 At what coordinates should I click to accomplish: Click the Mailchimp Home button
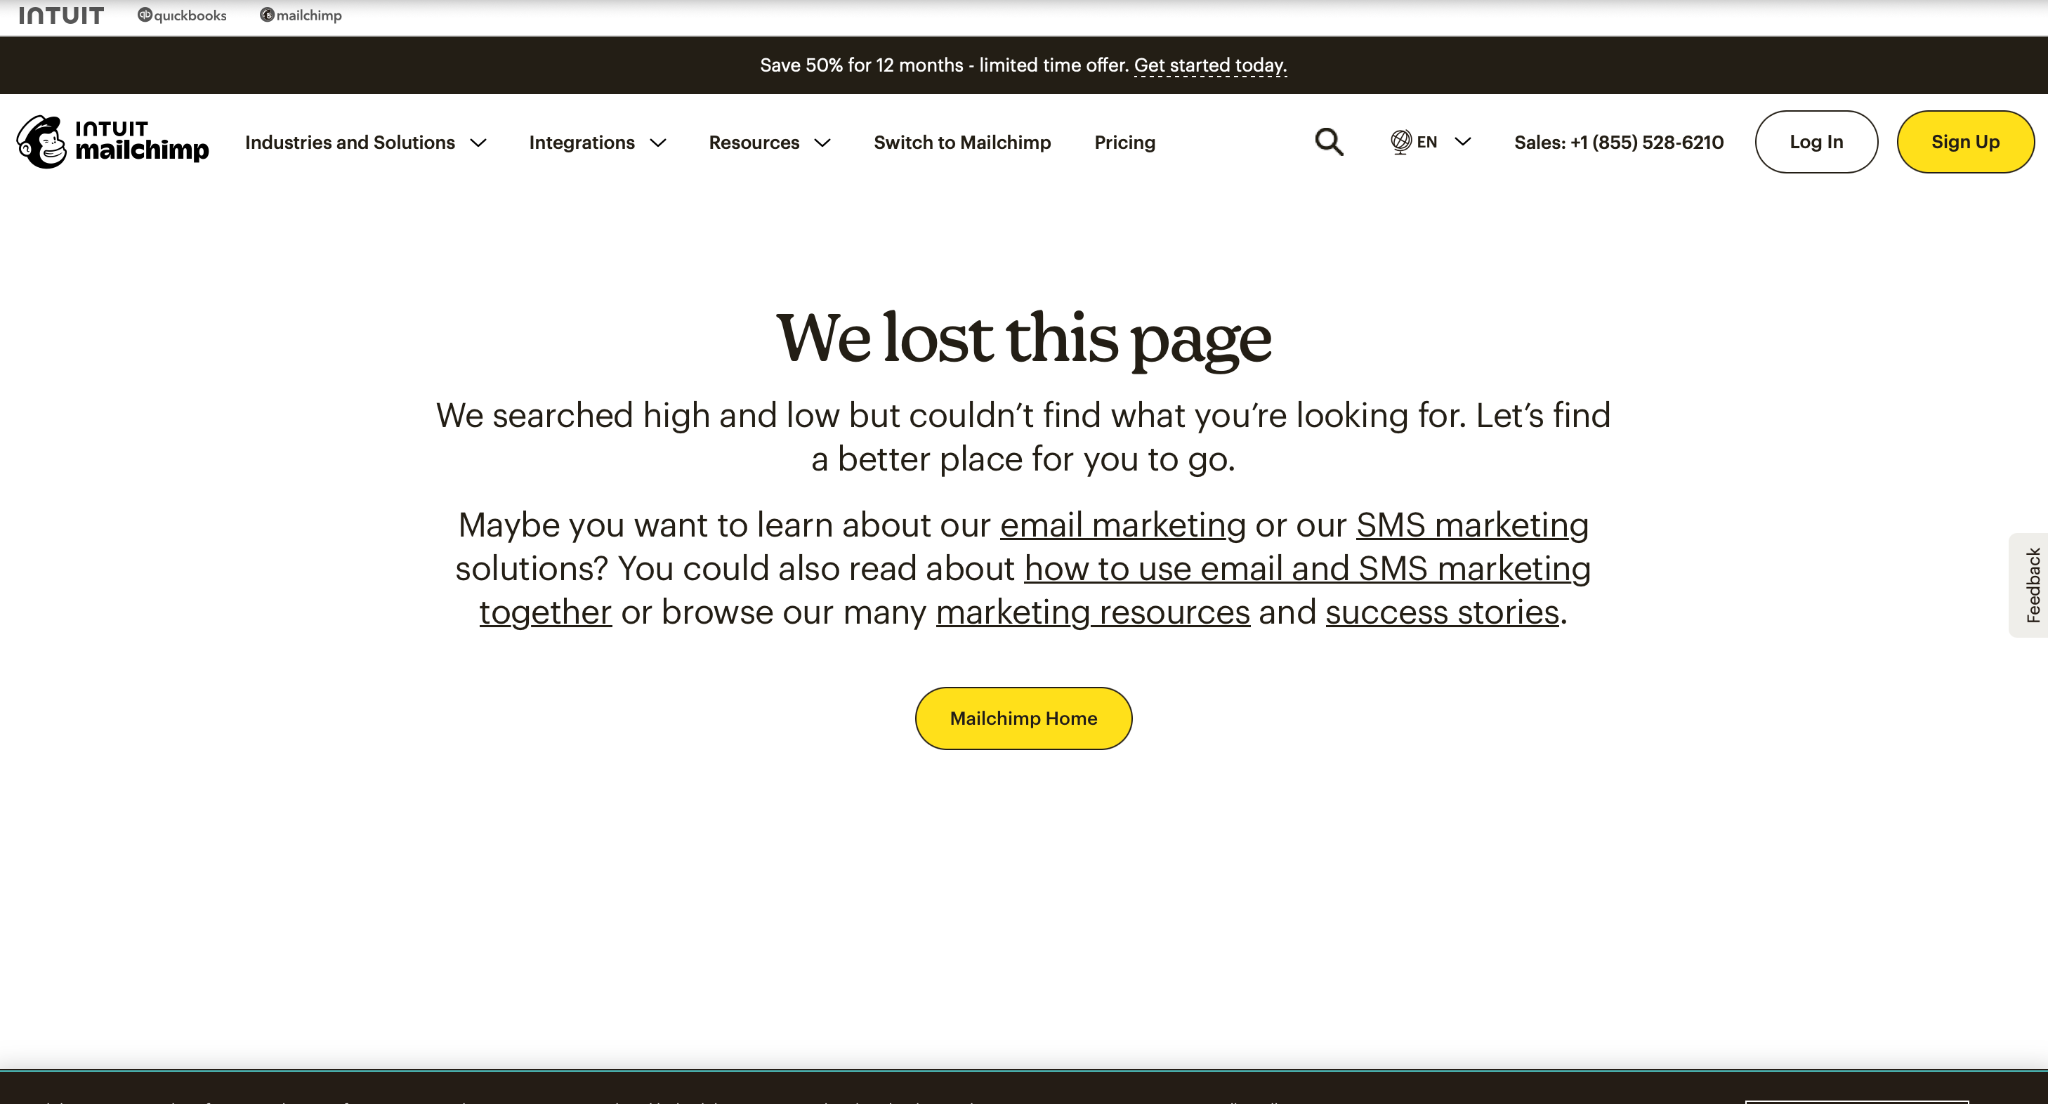point(1023,718)
